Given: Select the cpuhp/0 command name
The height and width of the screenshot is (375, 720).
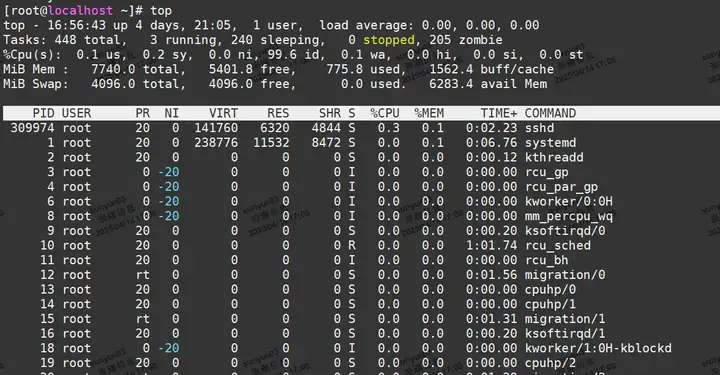Looking at the screenshot, I should (551, 290).
